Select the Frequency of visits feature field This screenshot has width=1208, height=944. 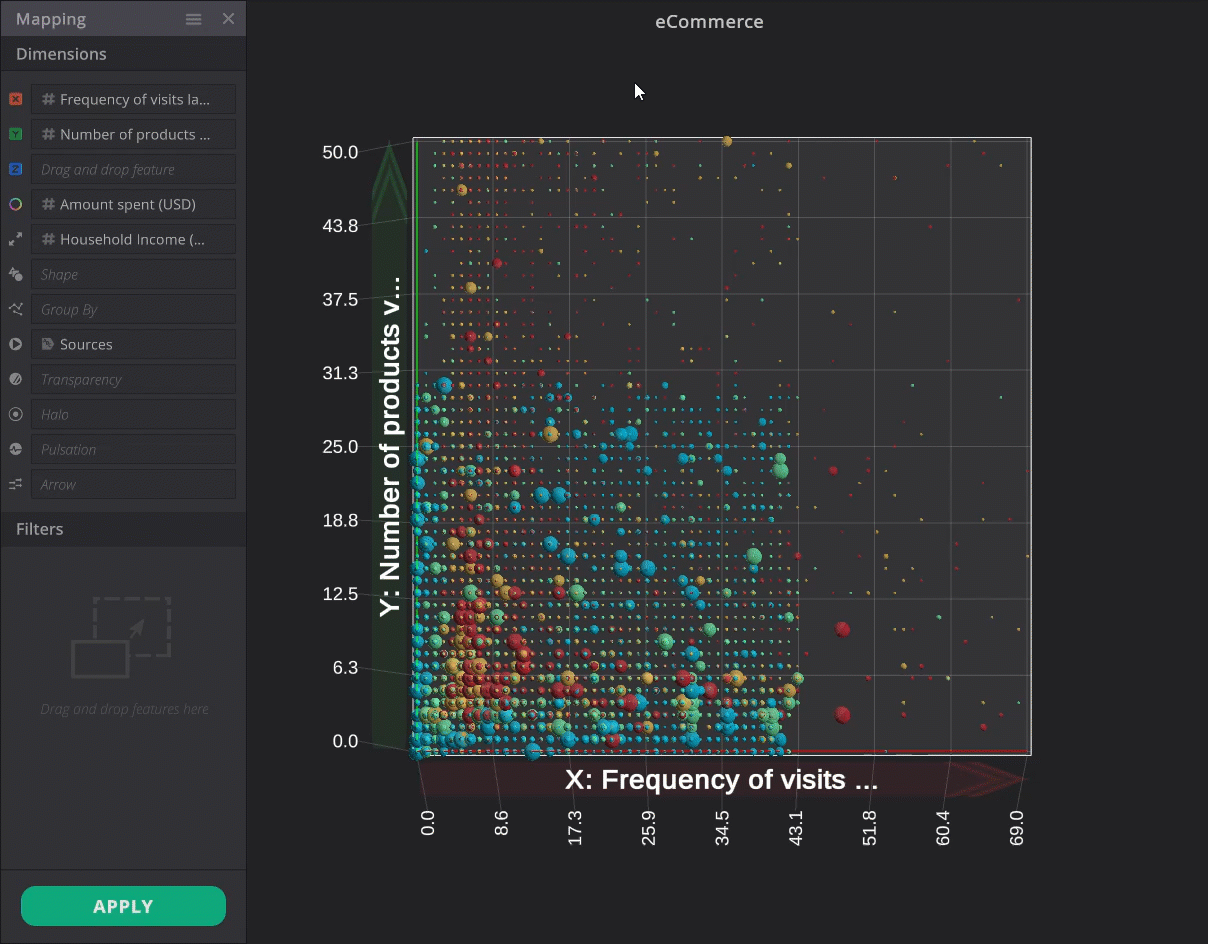tap(133, 99)
